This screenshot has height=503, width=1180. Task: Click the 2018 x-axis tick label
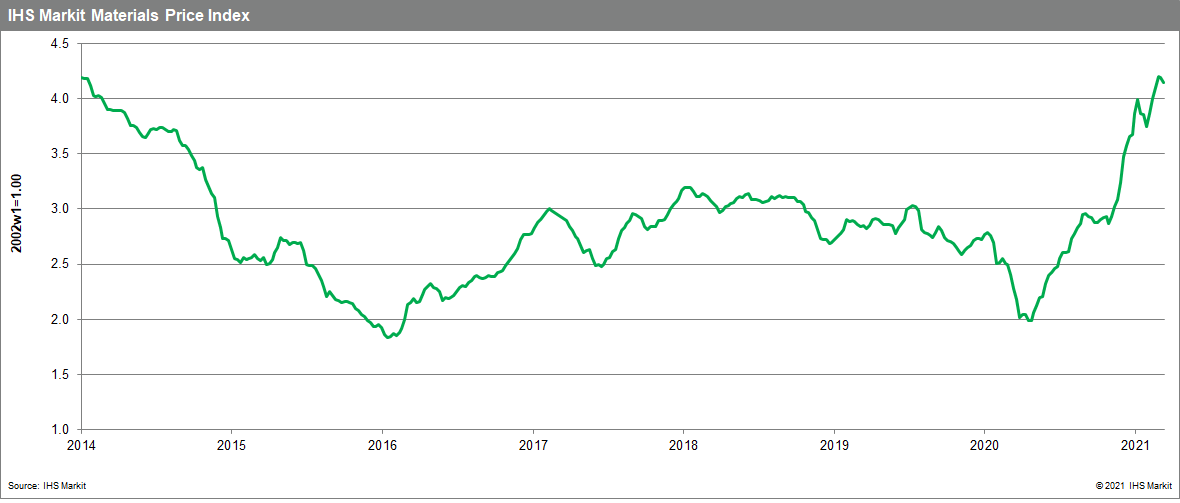coord(684,444)
